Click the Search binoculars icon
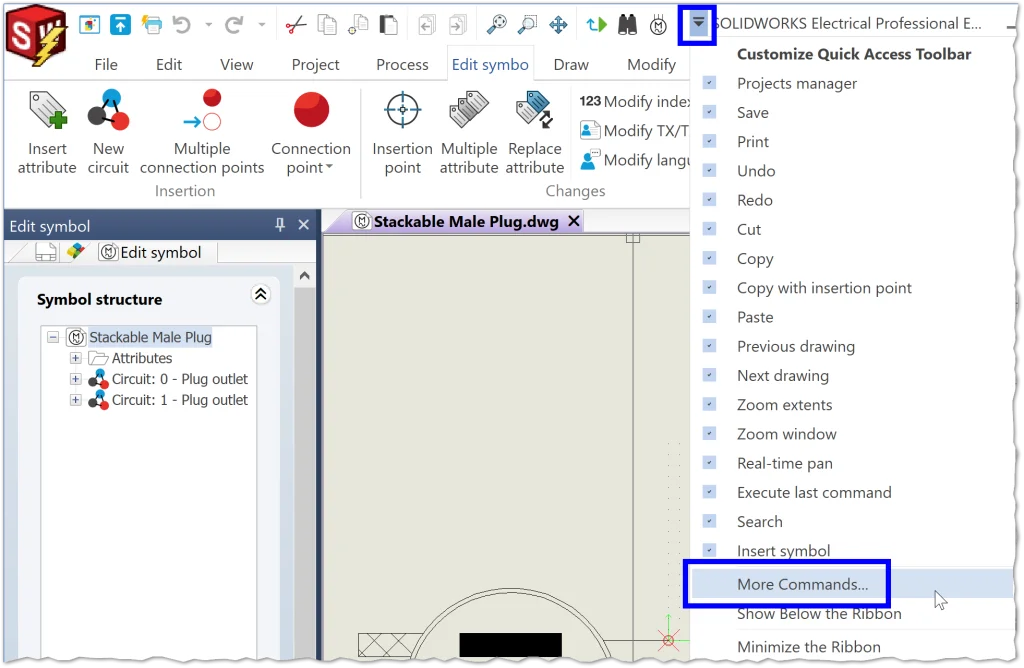This screenshot has width=1024, height=668. pos(627,25)
